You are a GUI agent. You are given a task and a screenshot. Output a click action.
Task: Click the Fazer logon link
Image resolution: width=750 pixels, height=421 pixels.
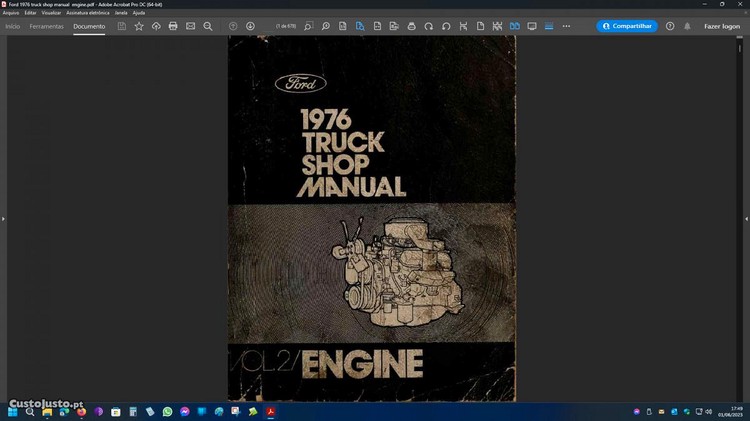[722, 26]
